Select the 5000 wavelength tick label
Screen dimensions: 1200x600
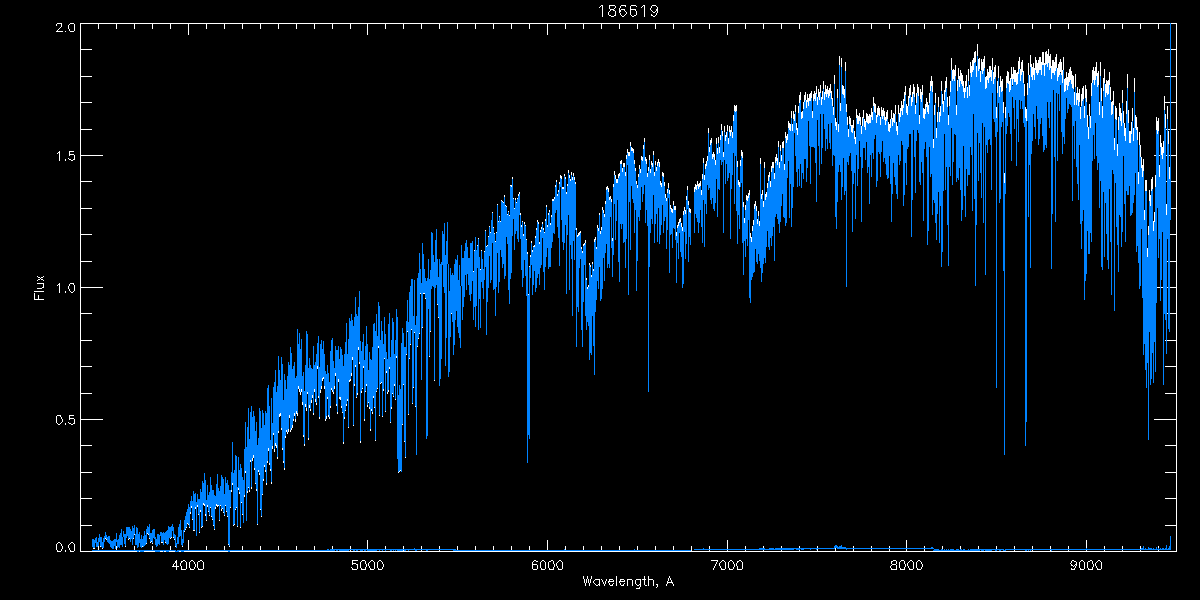pos(368,566)
